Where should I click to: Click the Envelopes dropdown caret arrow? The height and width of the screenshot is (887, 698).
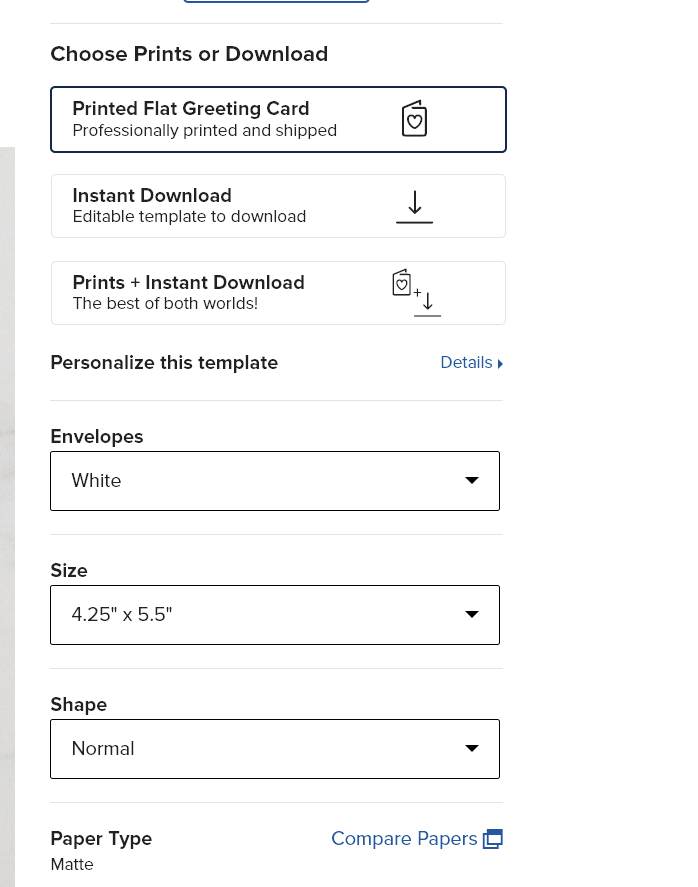pos(472,480)
